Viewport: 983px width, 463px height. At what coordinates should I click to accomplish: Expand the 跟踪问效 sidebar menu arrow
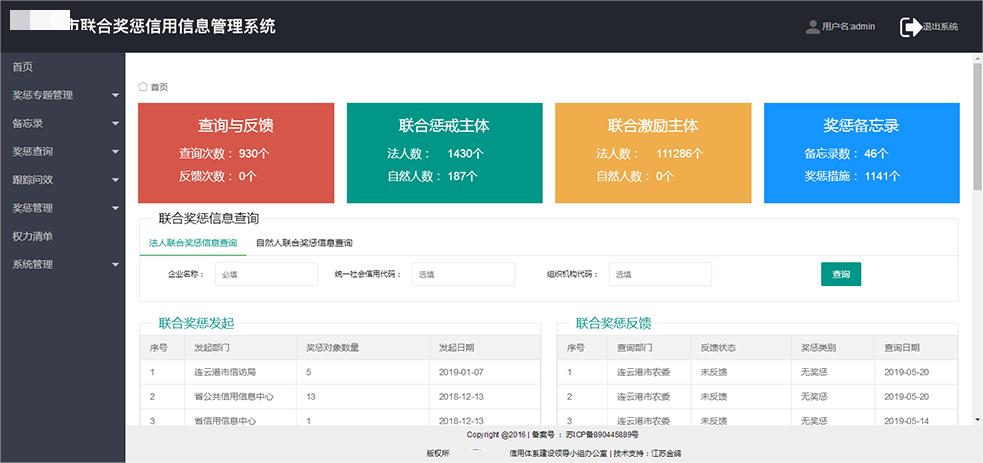pyautogui.click(x=115, y=180)
